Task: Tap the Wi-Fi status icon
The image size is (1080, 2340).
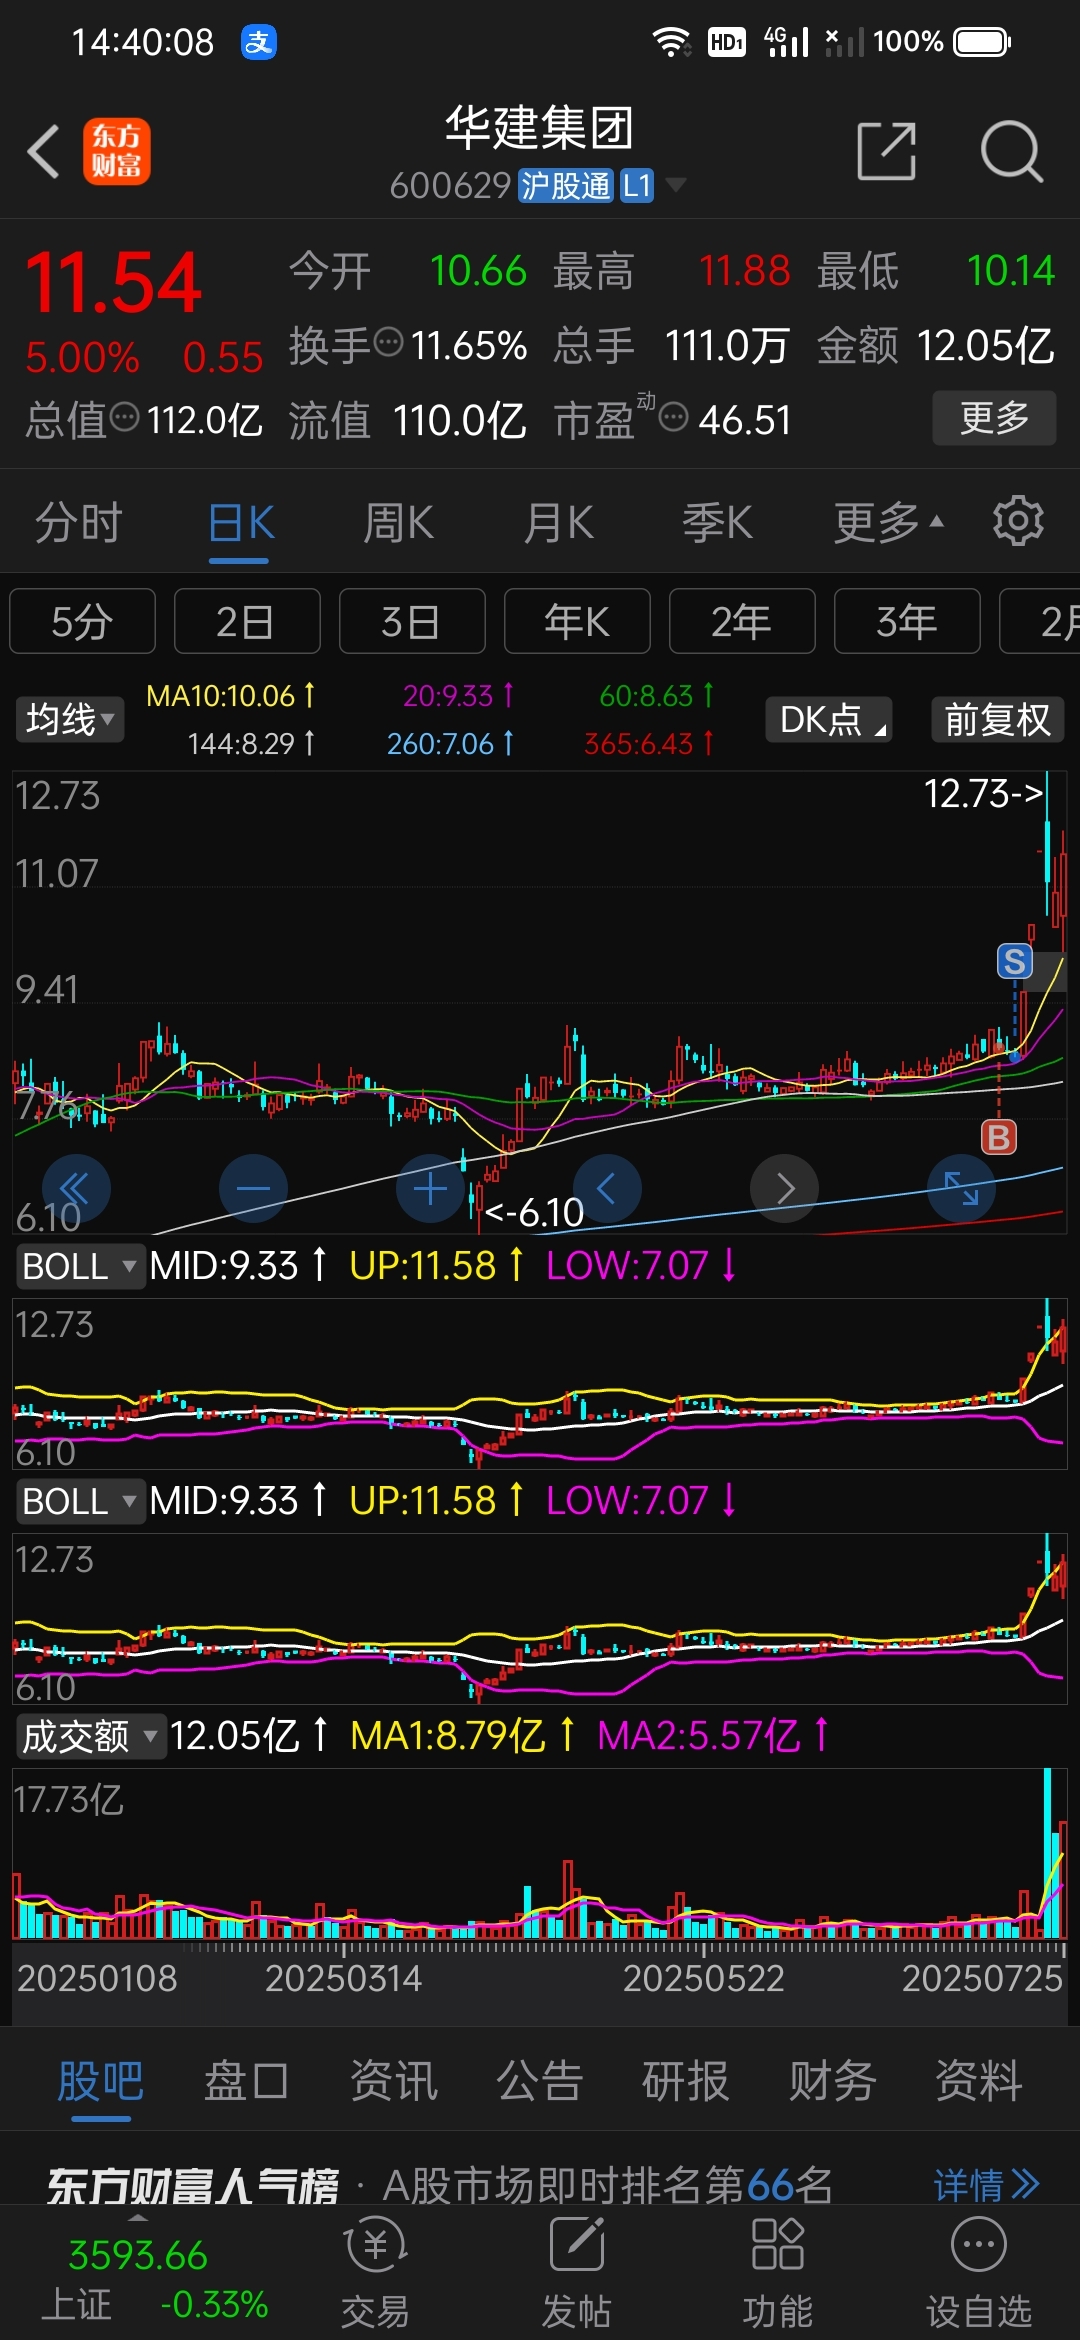Action: pos(671,42)
